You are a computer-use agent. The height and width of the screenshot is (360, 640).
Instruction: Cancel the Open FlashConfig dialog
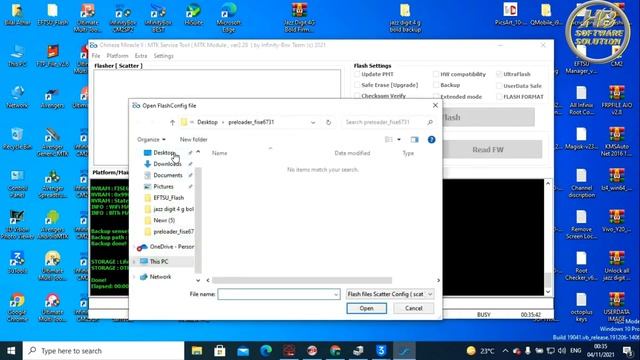413,308
